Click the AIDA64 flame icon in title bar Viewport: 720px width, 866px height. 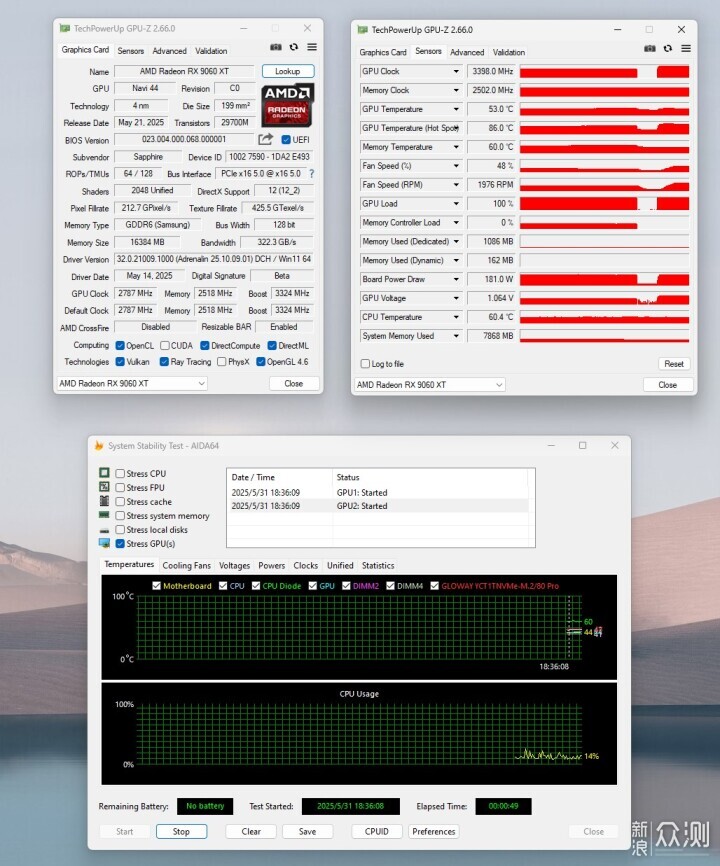[x=99, y=445]
